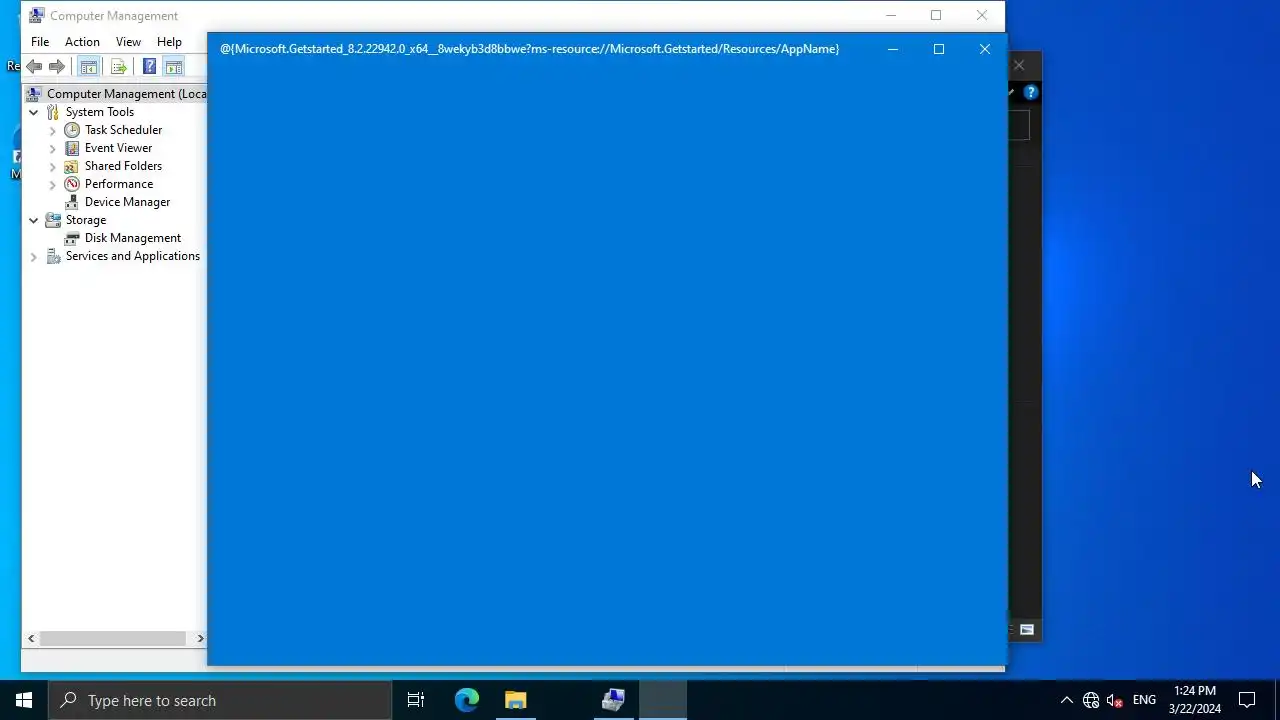The width and height of the screenshot is (1280, 720).
Task: Click the network status tray icon
Action: click(x=1091, y=700)
